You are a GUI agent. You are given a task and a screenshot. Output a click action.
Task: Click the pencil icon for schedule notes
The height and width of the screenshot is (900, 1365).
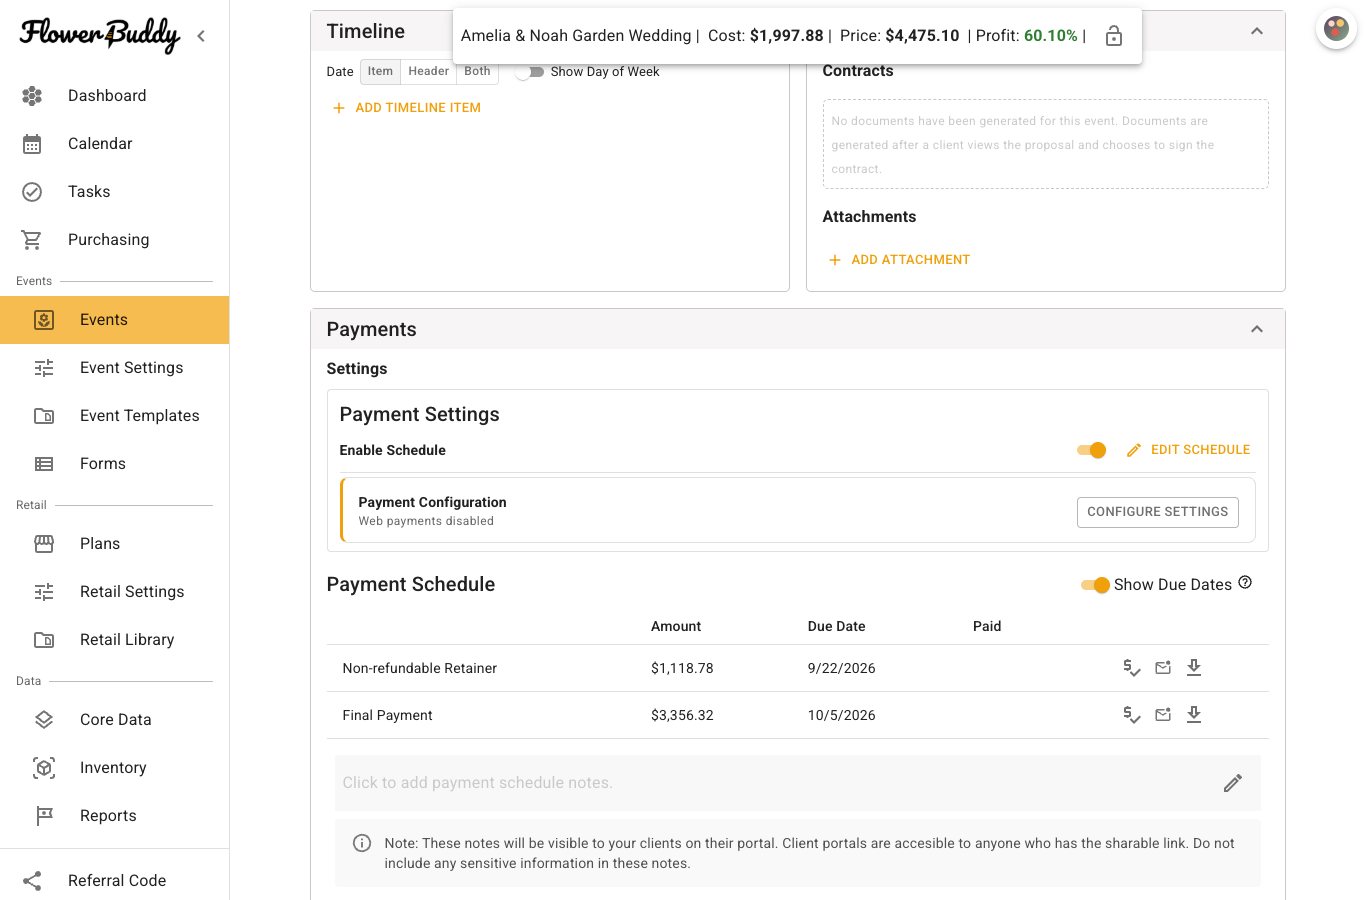1233,783
